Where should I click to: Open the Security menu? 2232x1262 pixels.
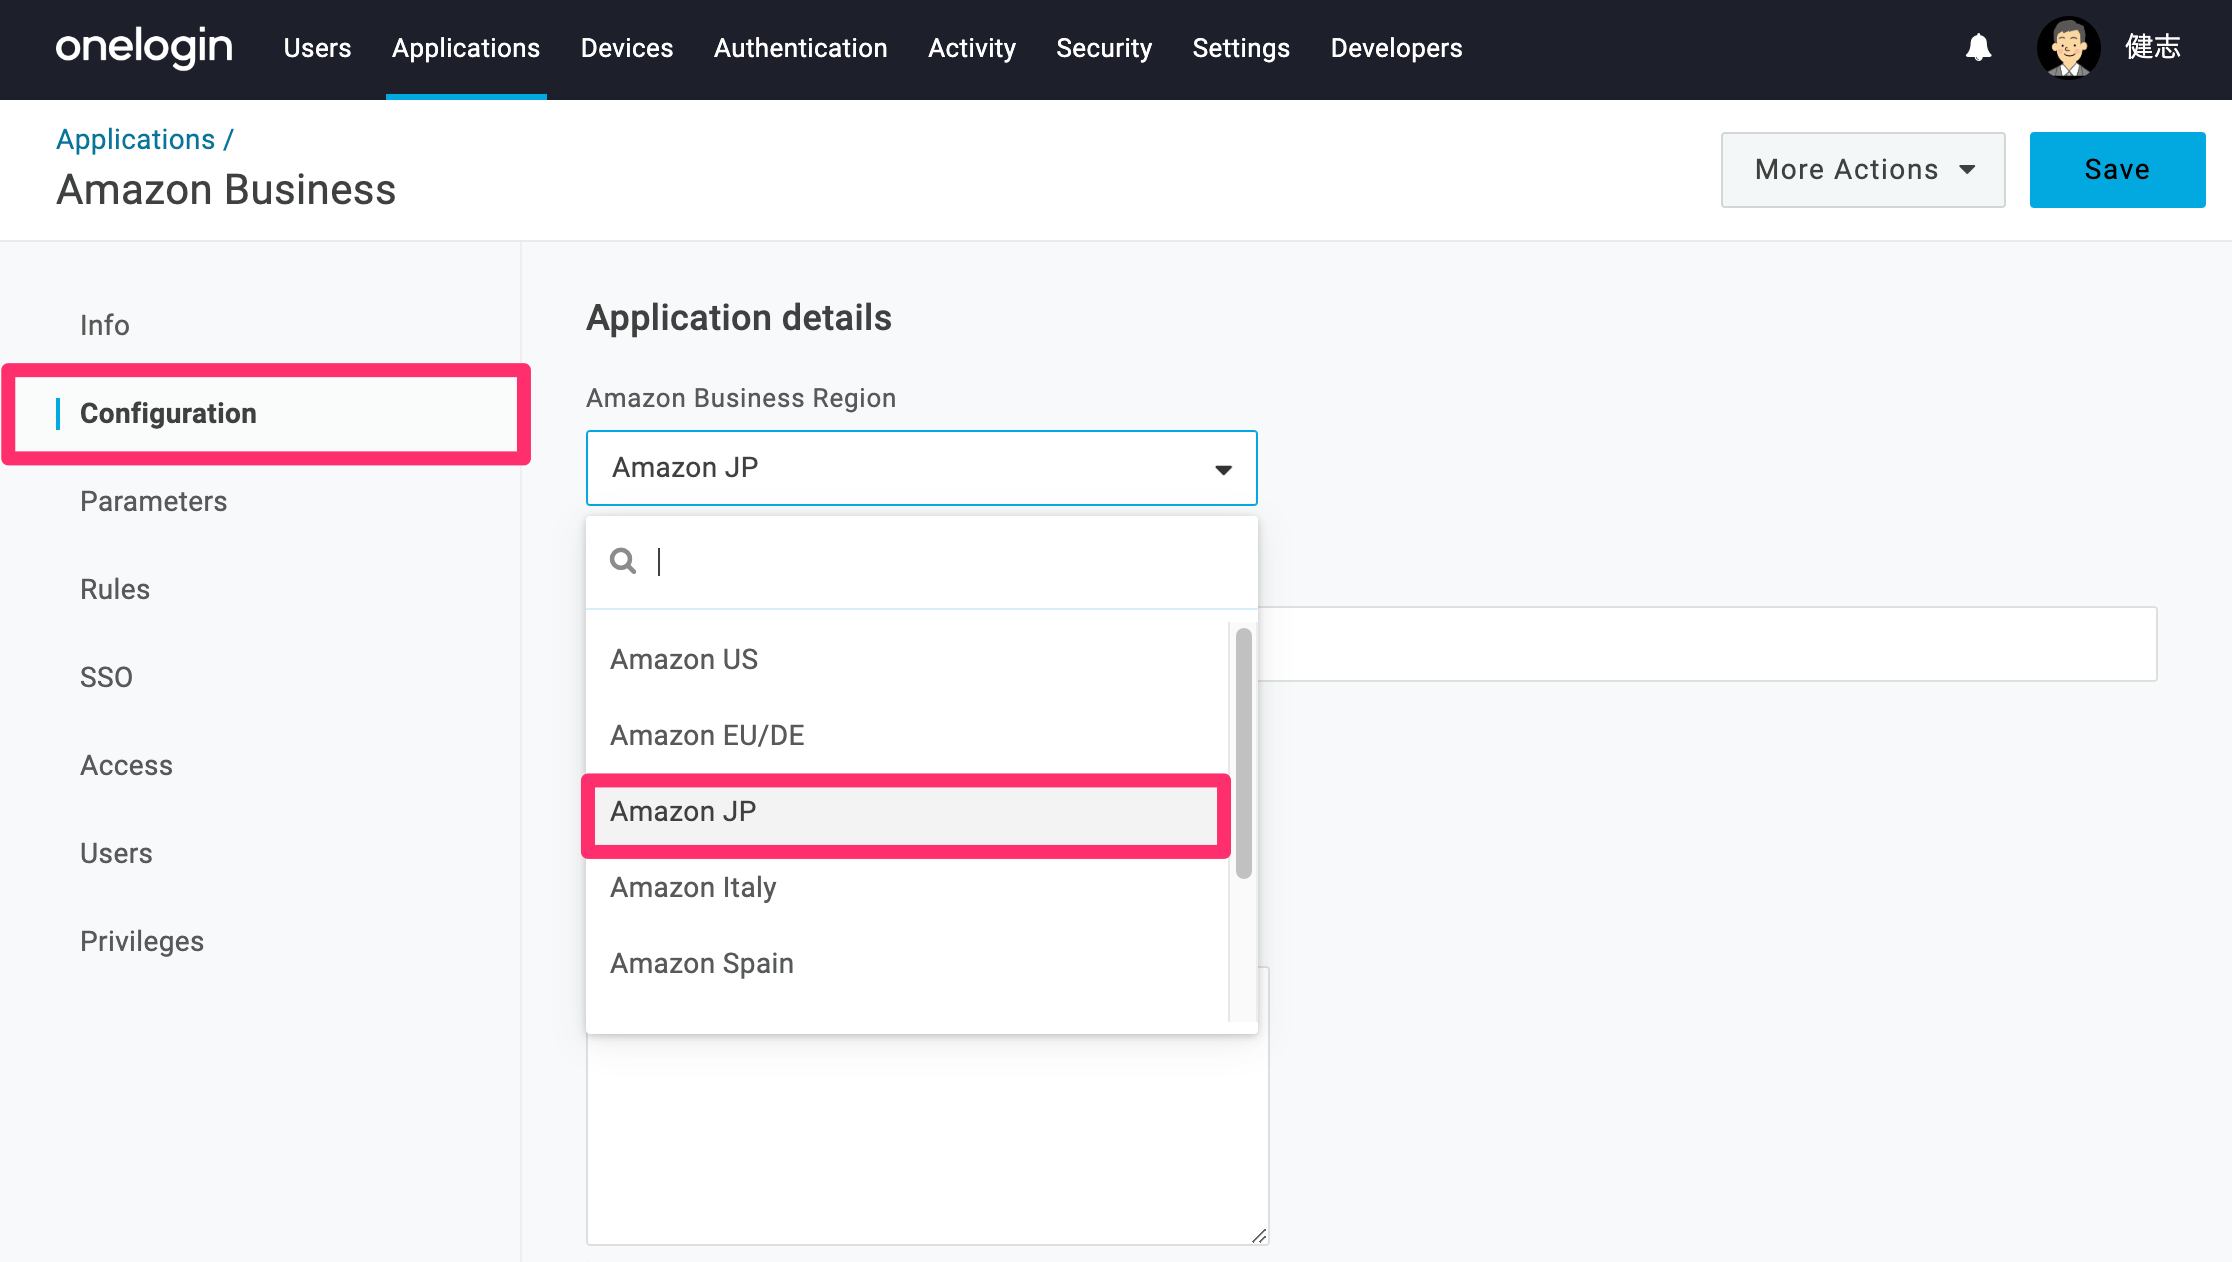coord(1104,48)
